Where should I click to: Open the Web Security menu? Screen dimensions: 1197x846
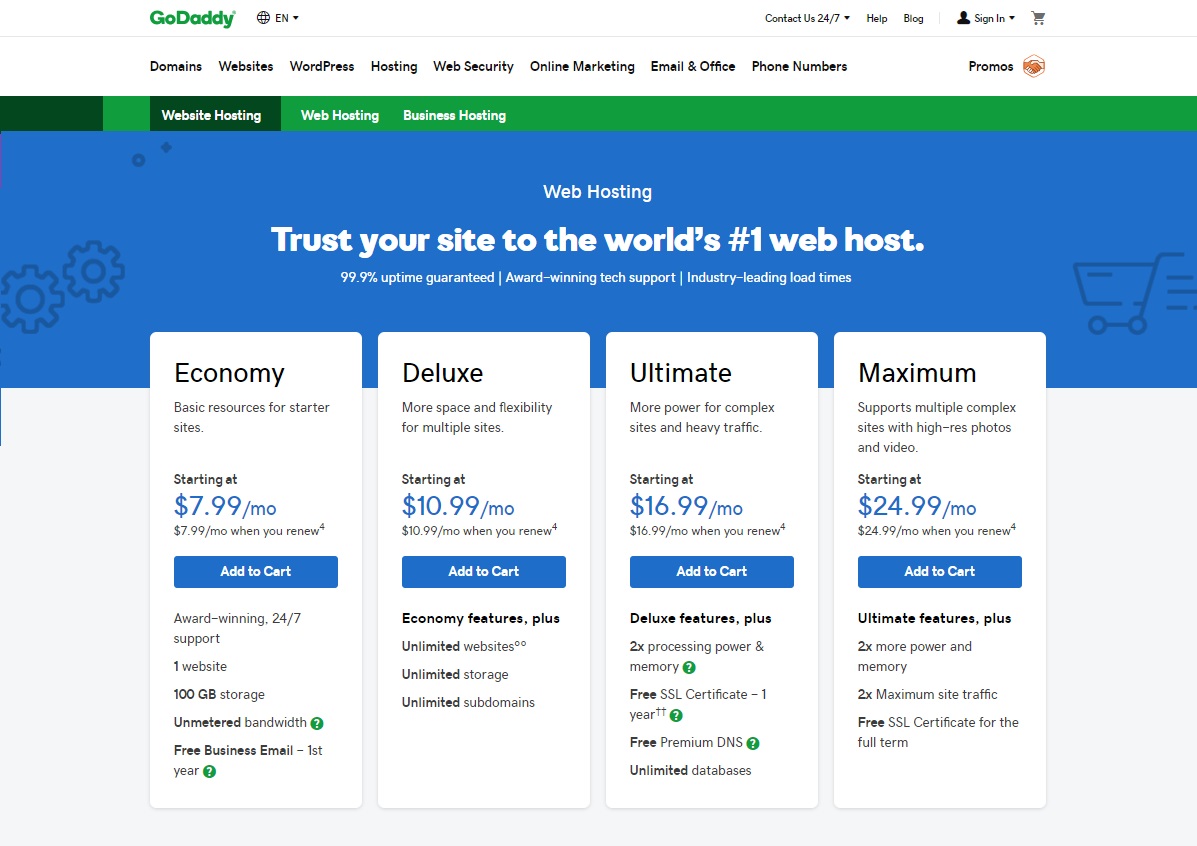coord(473,67)
